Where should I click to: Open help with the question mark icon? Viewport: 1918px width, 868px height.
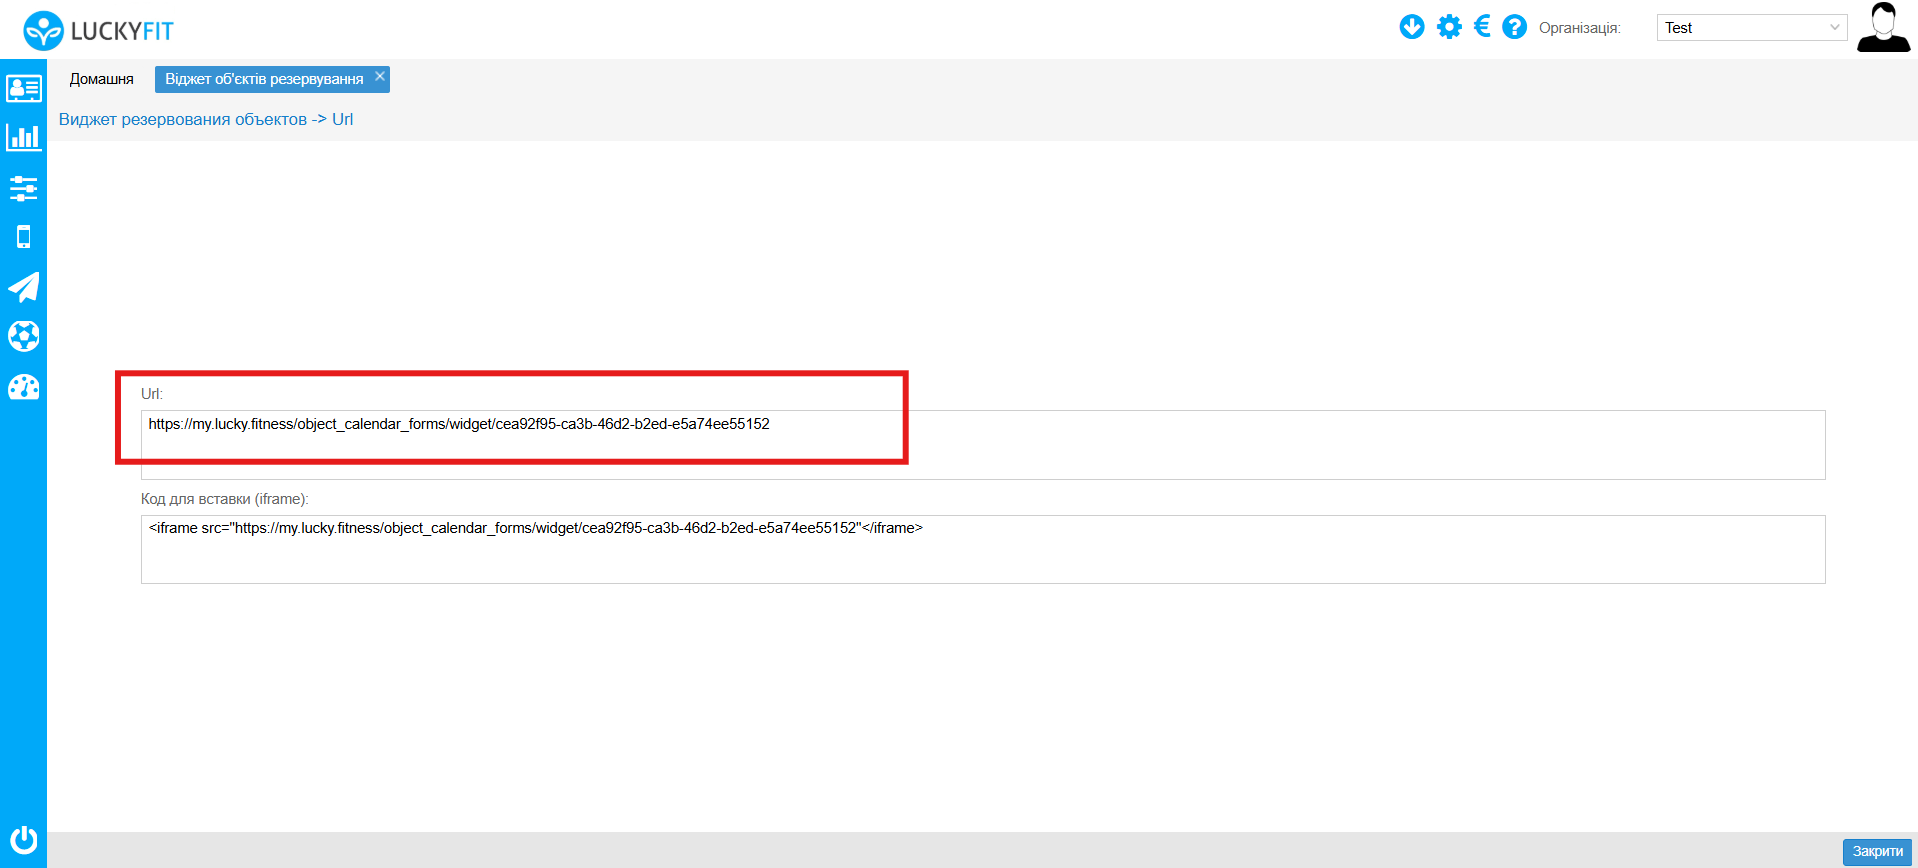(x=1514, y=27)
